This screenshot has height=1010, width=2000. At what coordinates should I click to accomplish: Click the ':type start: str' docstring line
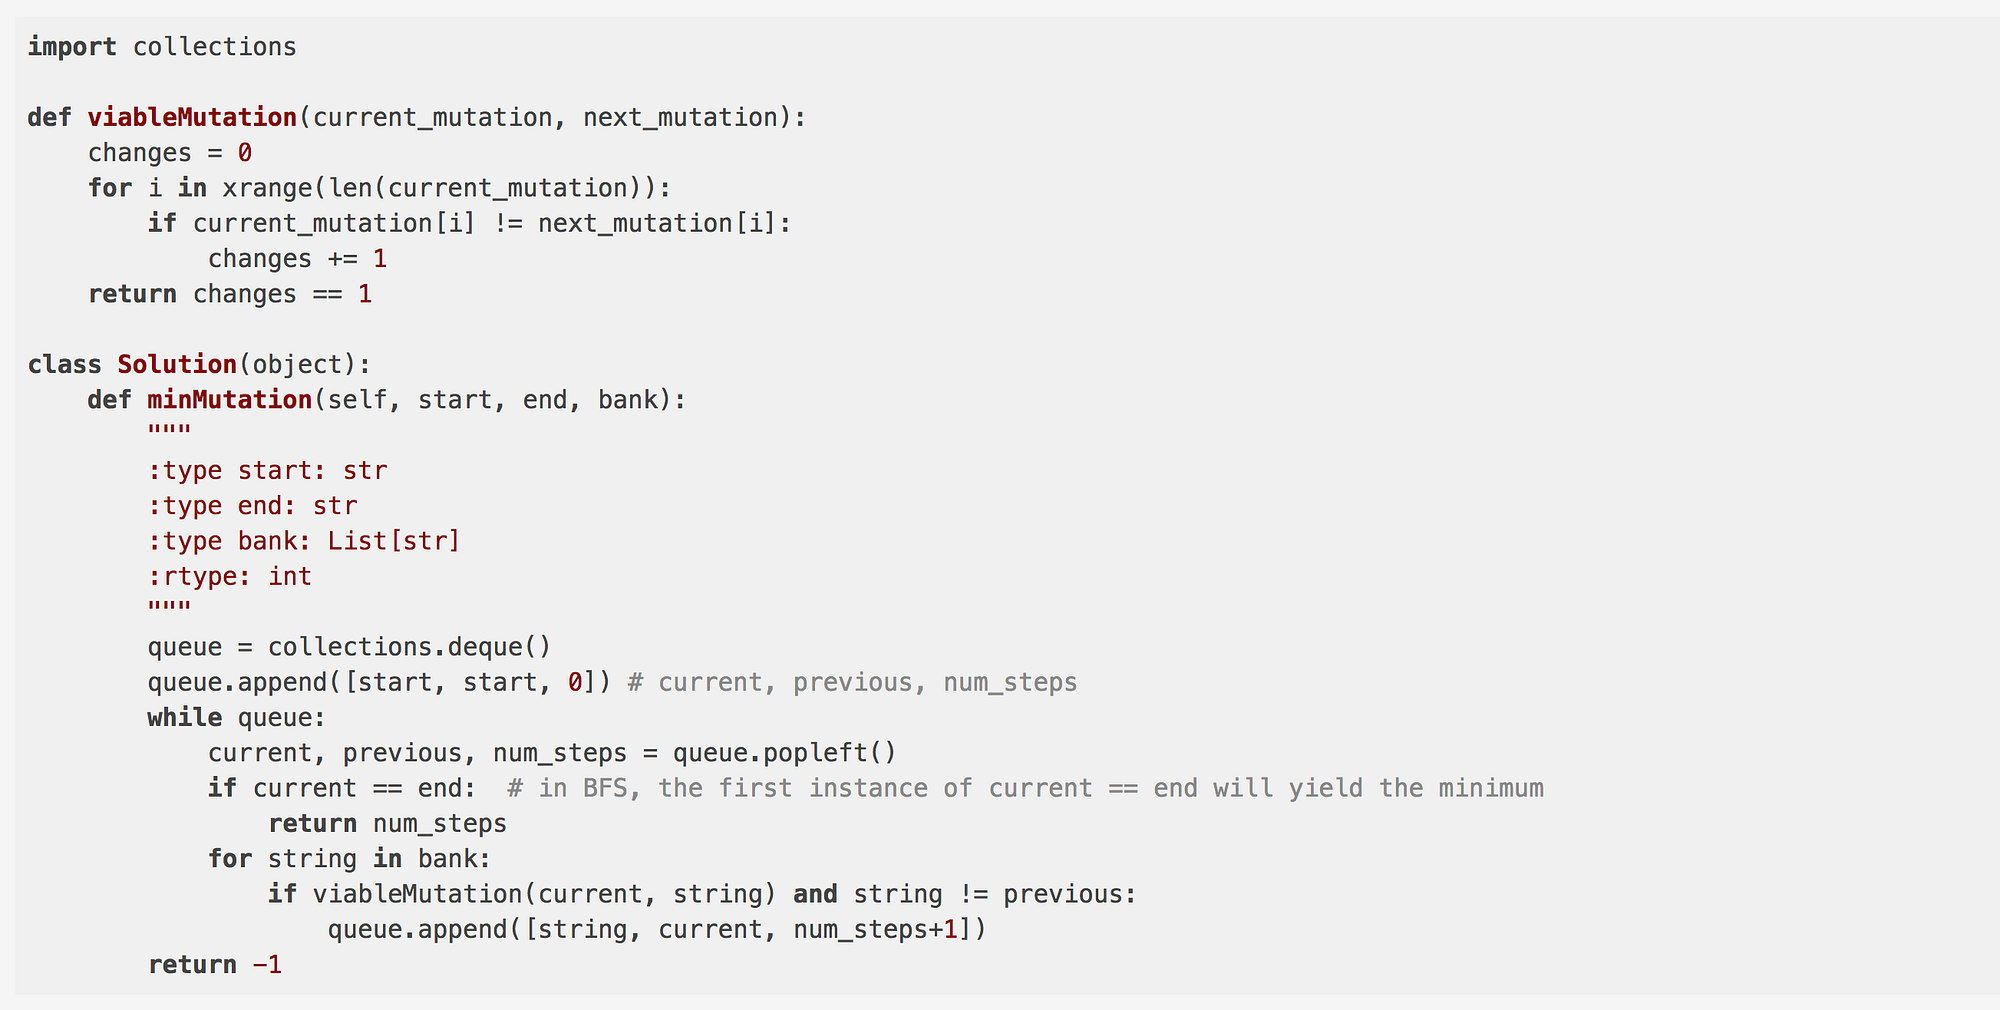[x=267, y=471]
